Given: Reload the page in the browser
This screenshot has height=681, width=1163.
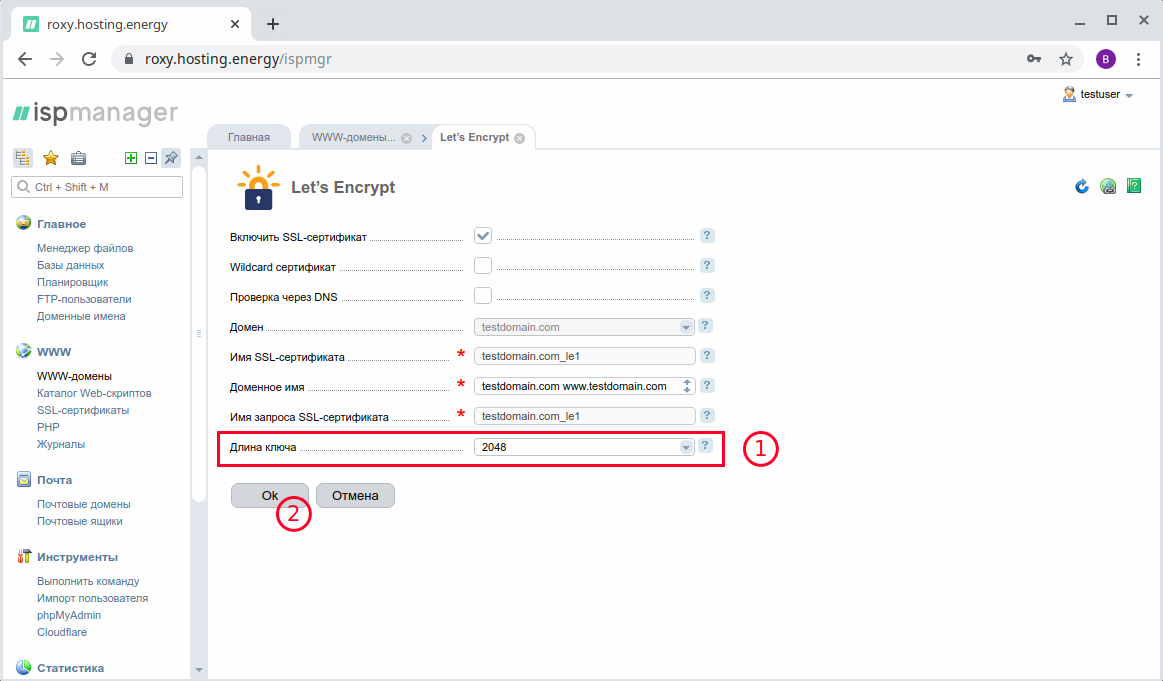Looking at the screenshot, I should click(89, 59).
